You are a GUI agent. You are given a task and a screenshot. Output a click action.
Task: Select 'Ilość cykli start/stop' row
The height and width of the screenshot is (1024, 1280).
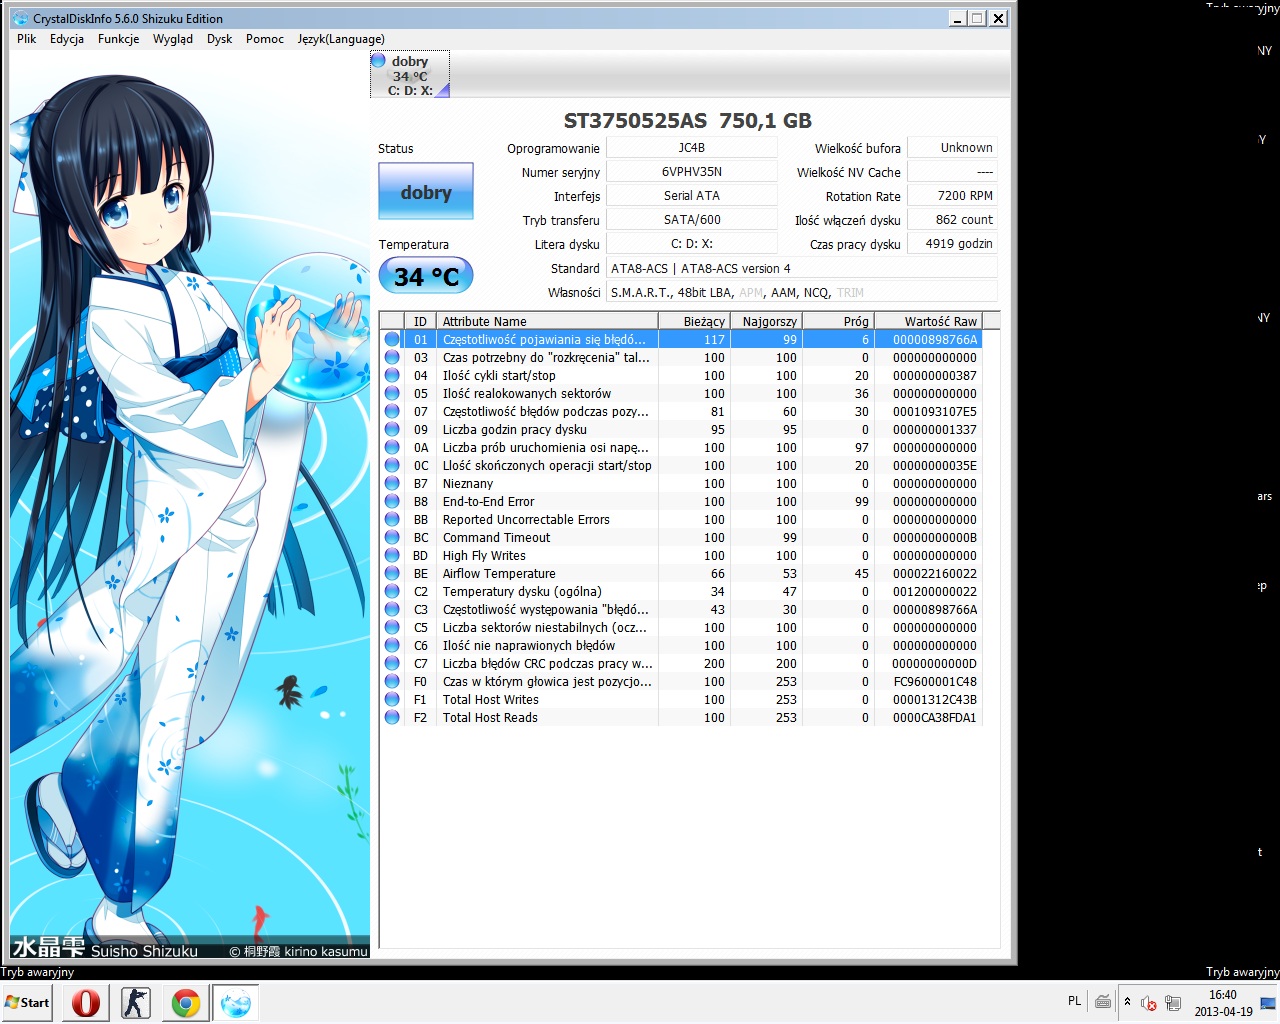click(681, 376)
